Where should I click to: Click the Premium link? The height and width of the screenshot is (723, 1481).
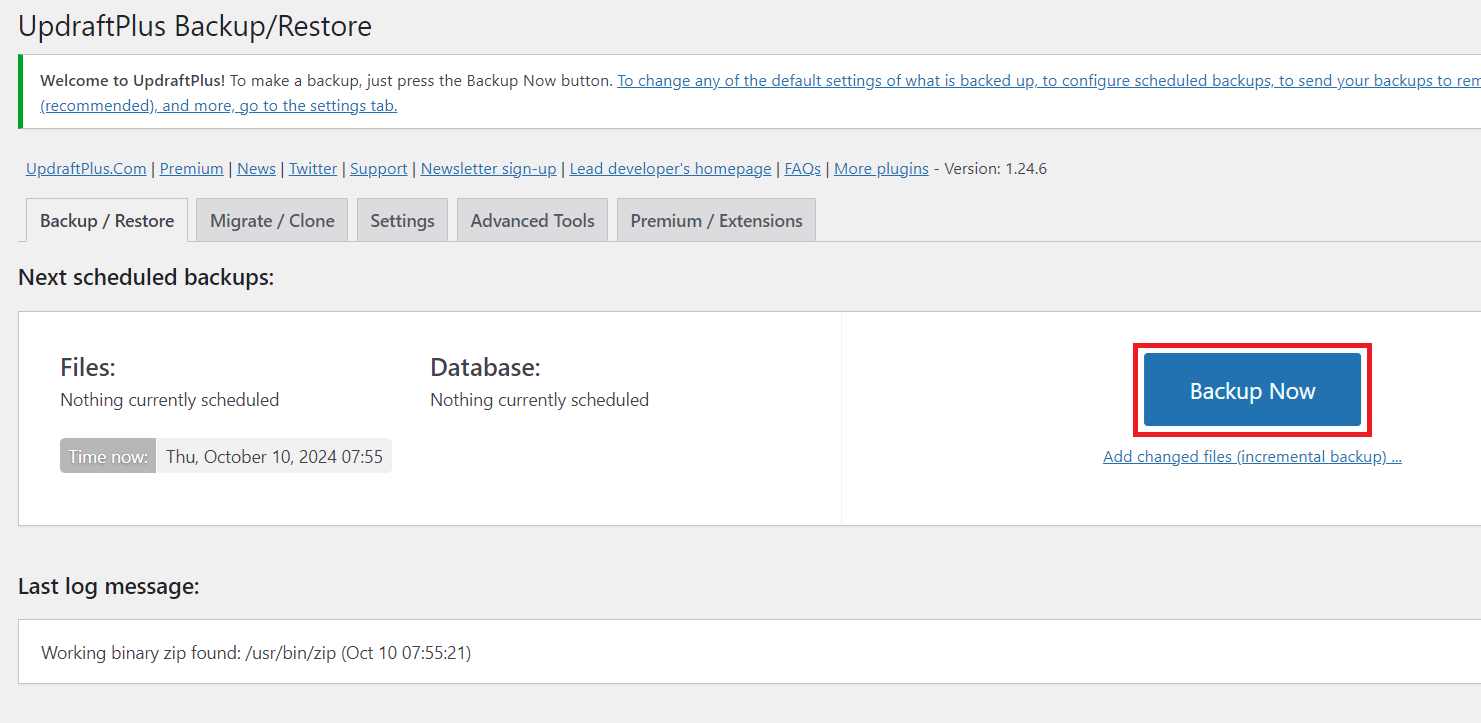pos(191,168)
